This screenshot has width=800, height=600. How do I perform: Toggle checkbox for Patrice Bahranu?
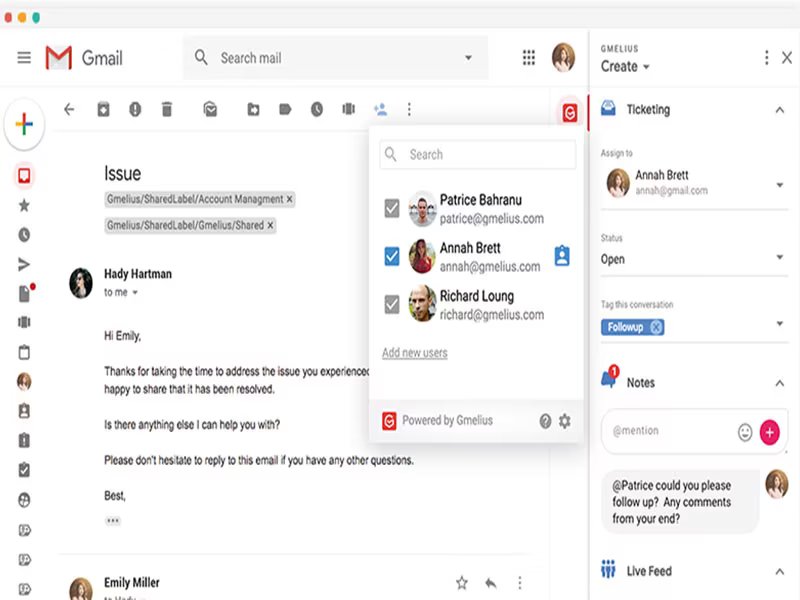392,208
